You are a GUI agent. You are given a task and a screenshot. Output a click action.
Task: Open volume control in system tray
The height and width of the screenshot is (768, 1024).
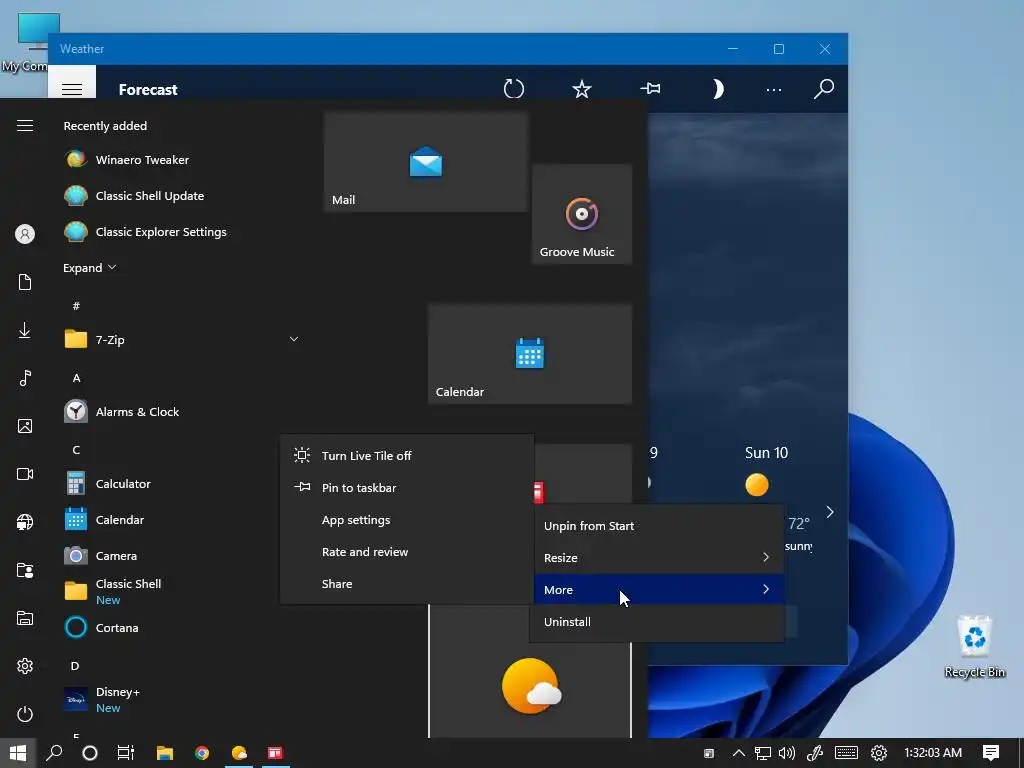pos(787,753)
